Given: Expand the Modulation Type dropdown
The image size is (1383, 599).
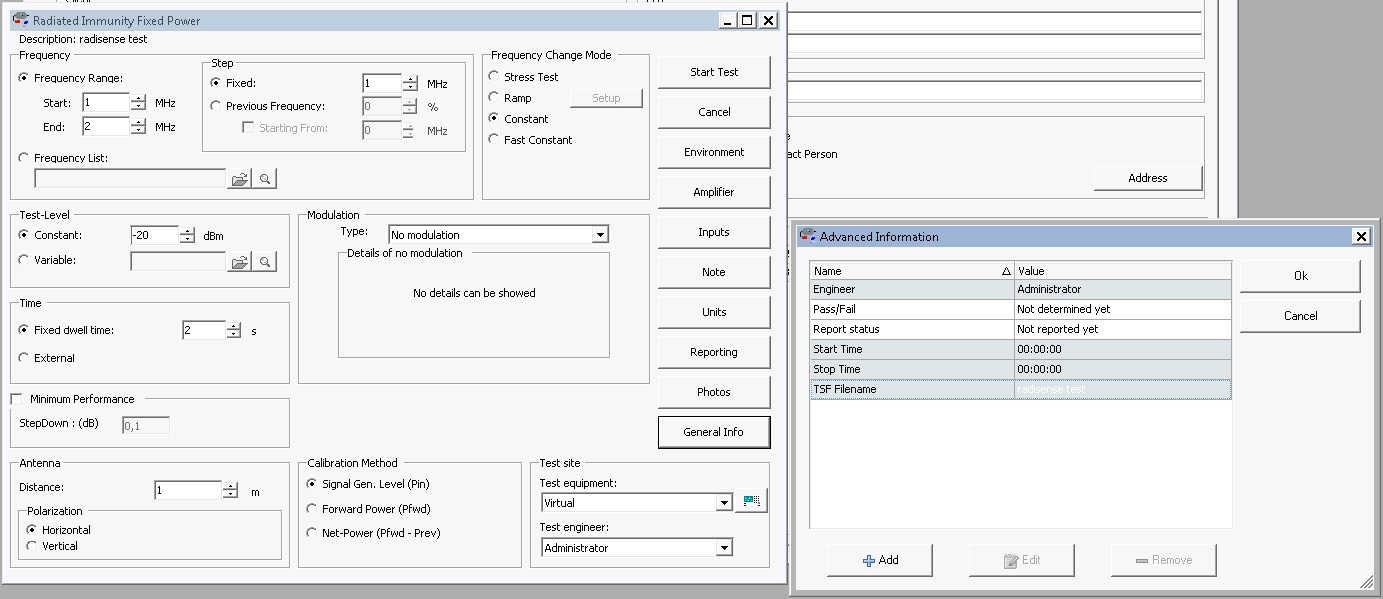Looking at the screenshot, I should [x=600, y=235].
